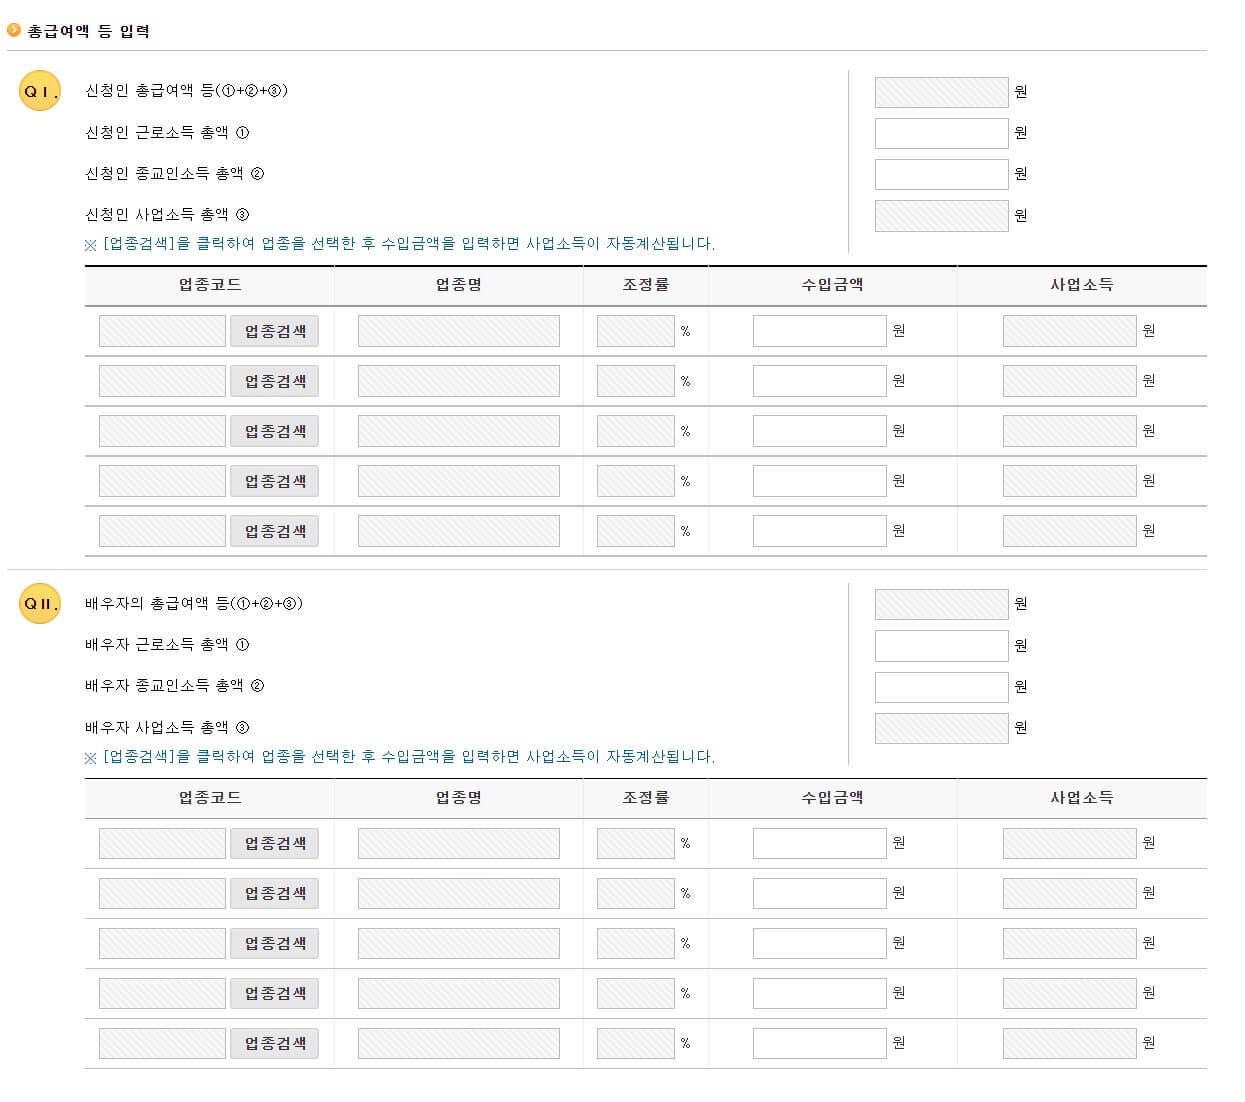Focus the 신청인 종교인소득 총액 ② input field
The height and width of the screenshot is (1102, 1245).
coord(941,174)
